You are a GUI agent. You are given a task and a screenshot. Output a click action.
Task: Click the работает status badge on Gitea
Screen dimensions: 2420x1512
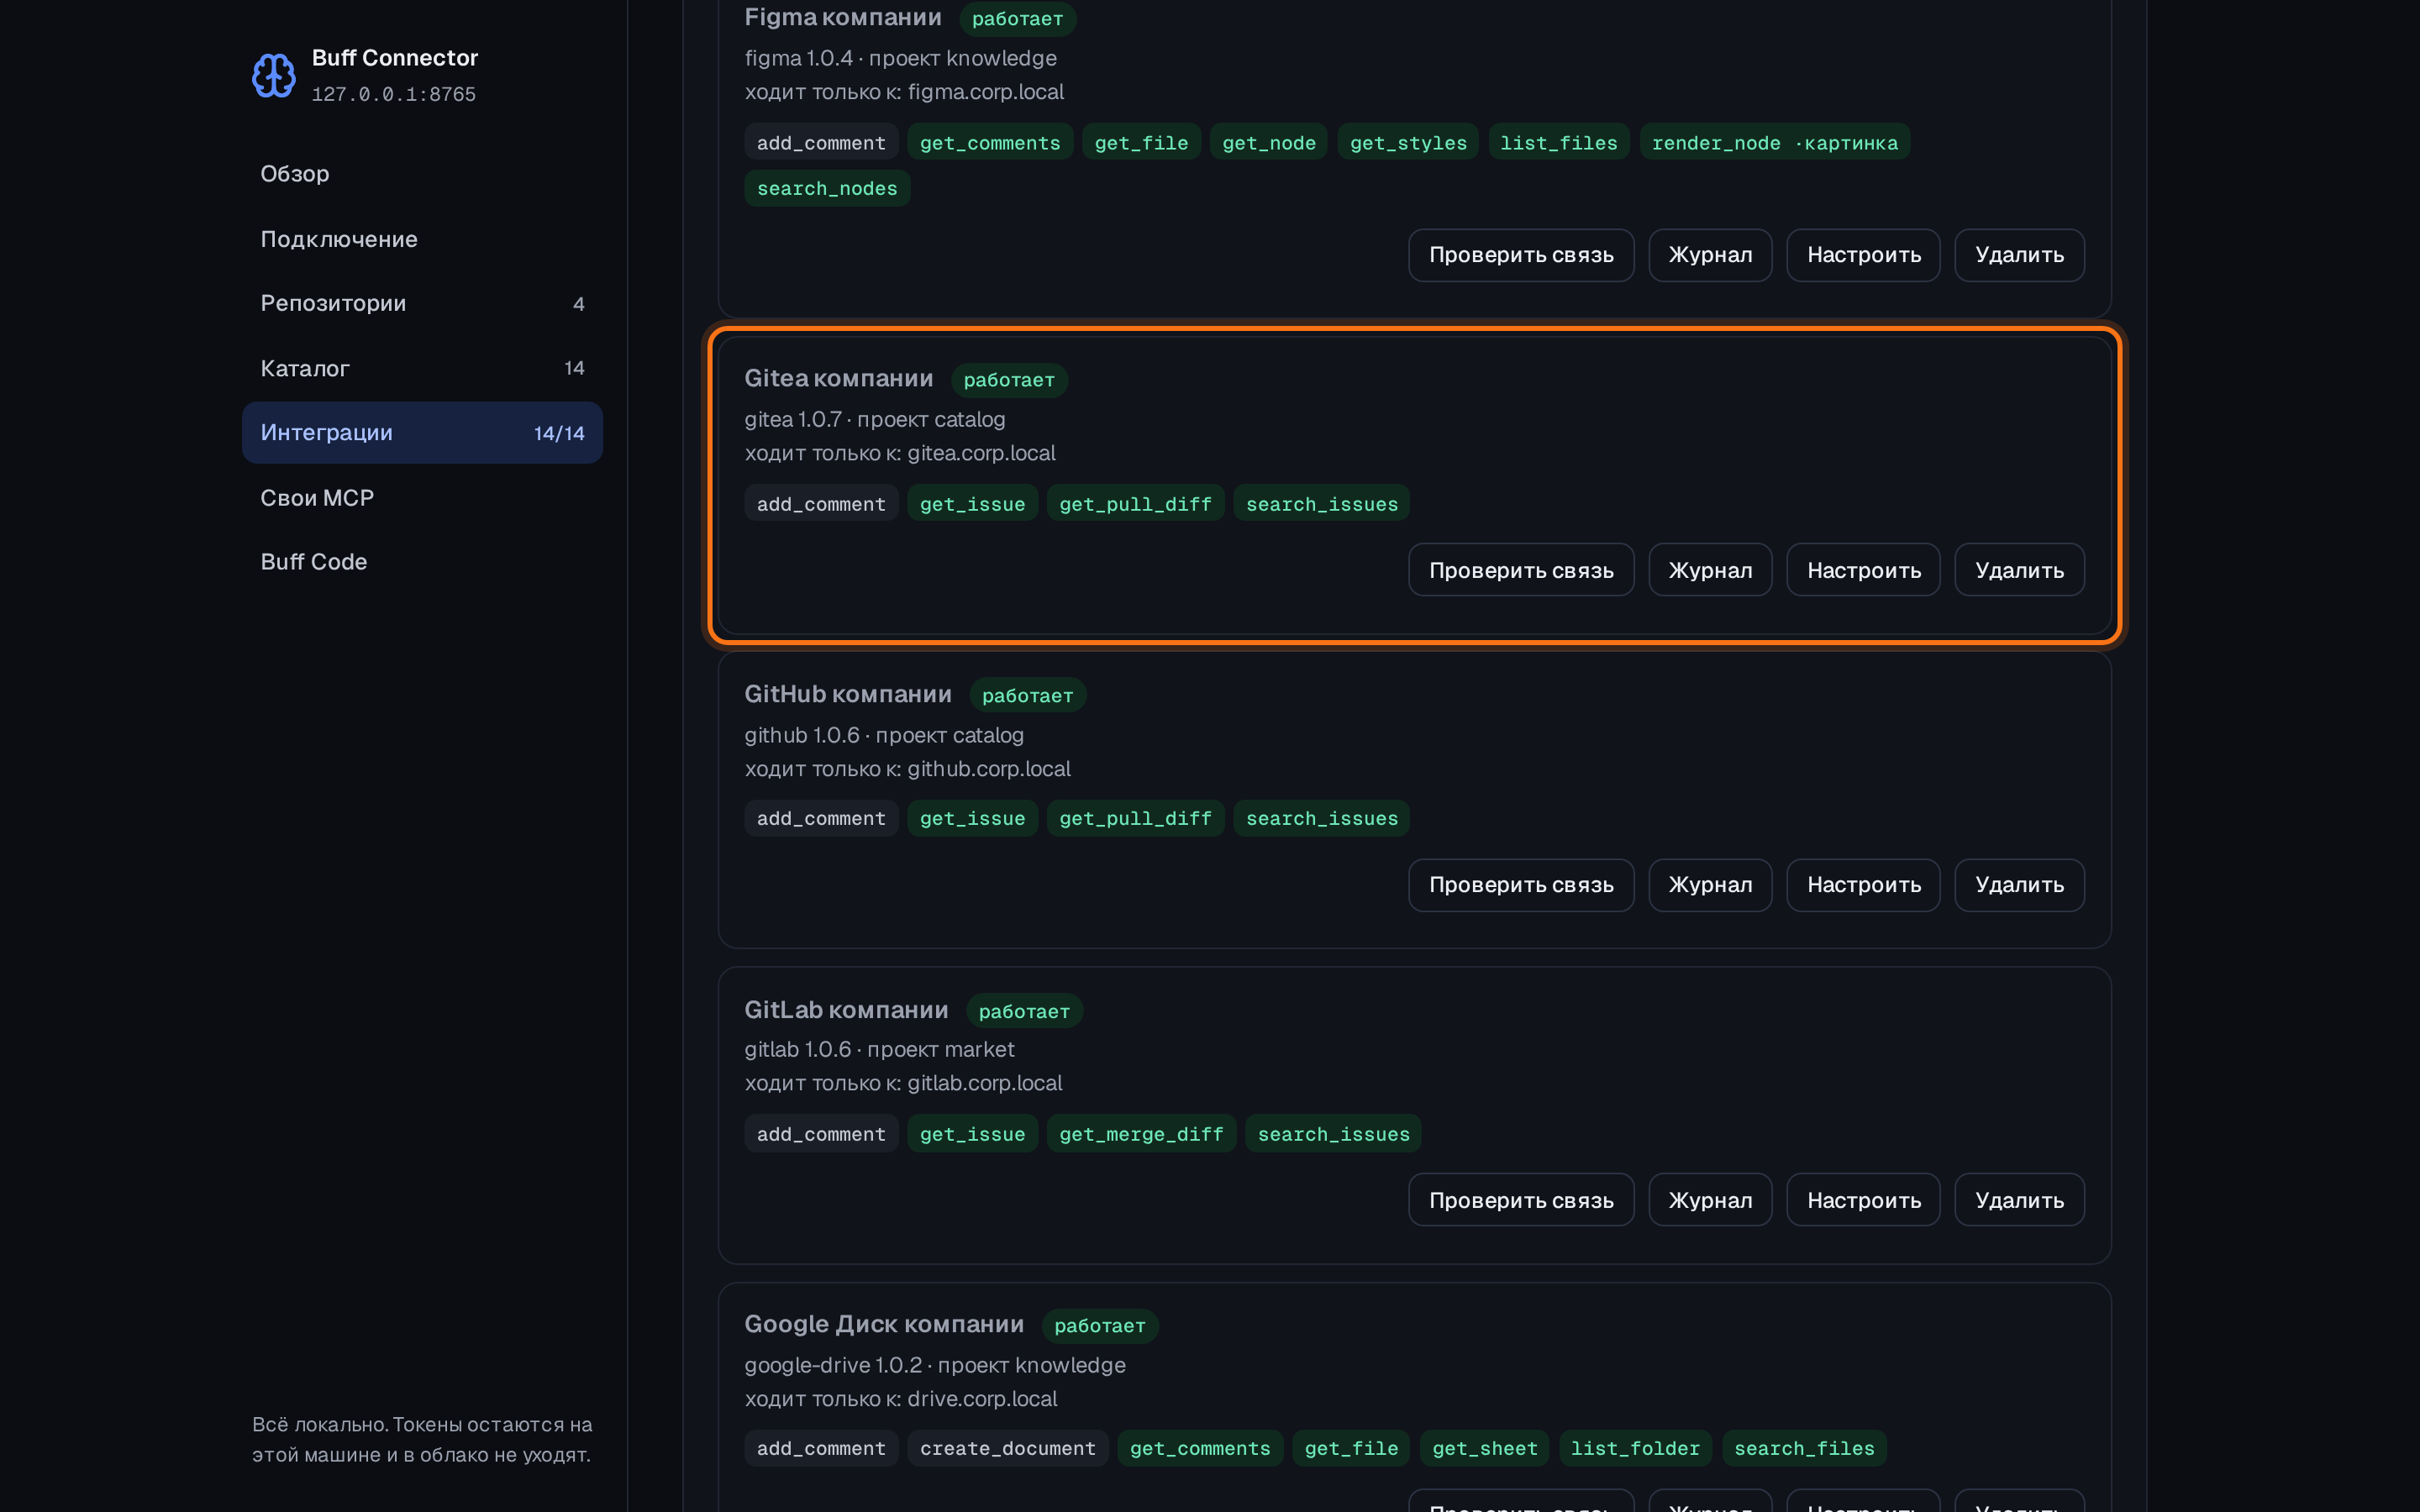pyautogui.click(x=1009, y=380)
